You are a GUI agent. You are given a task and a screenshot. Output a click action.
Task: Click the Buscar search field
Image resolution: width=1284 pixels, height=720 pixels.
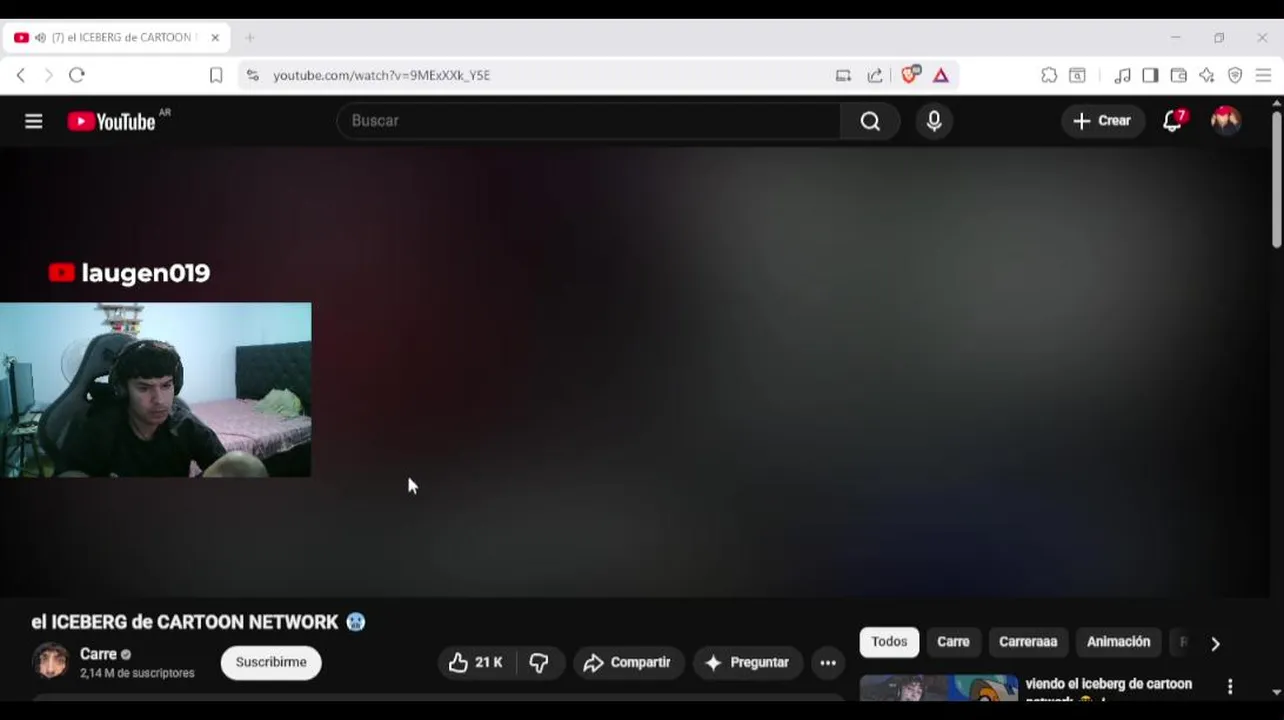coord(588,121)
